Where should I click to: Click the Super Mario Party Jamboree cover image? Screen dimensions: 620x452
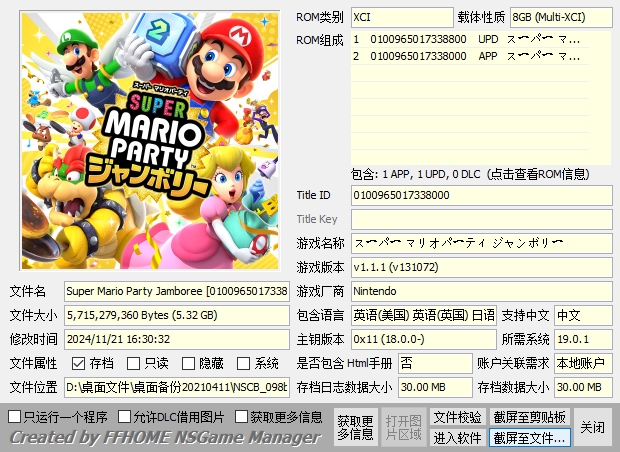pyautogui.click(x=150, y=142)
